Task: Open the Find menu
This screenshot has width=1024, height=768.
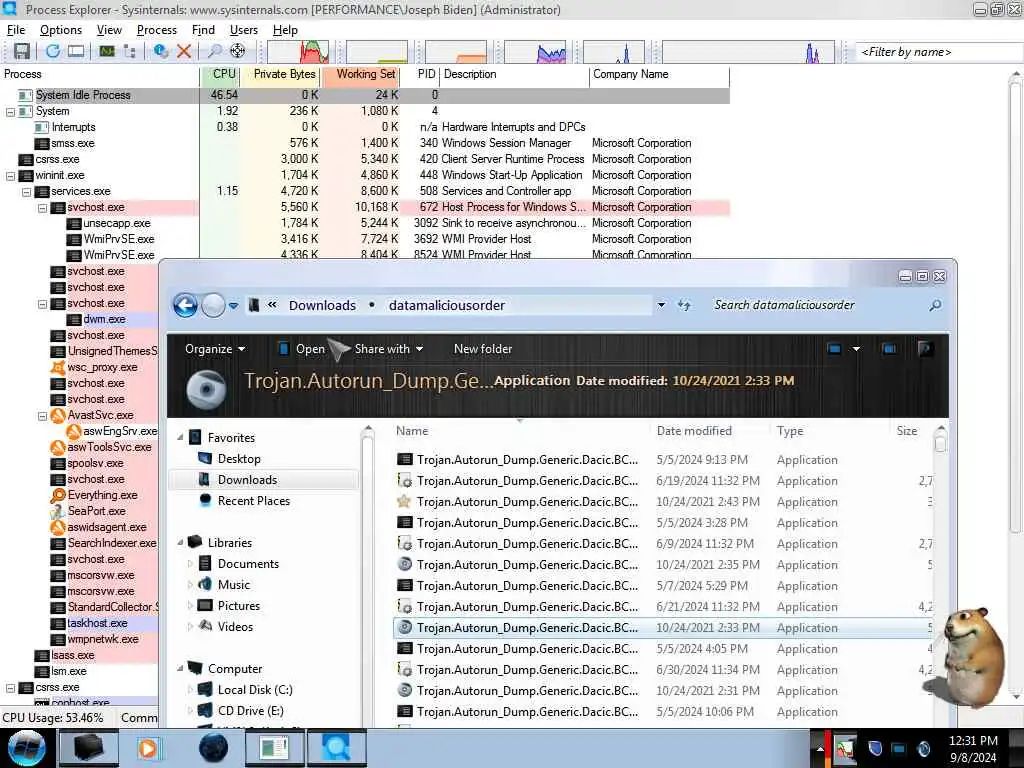Action: (x=203, y=30)
